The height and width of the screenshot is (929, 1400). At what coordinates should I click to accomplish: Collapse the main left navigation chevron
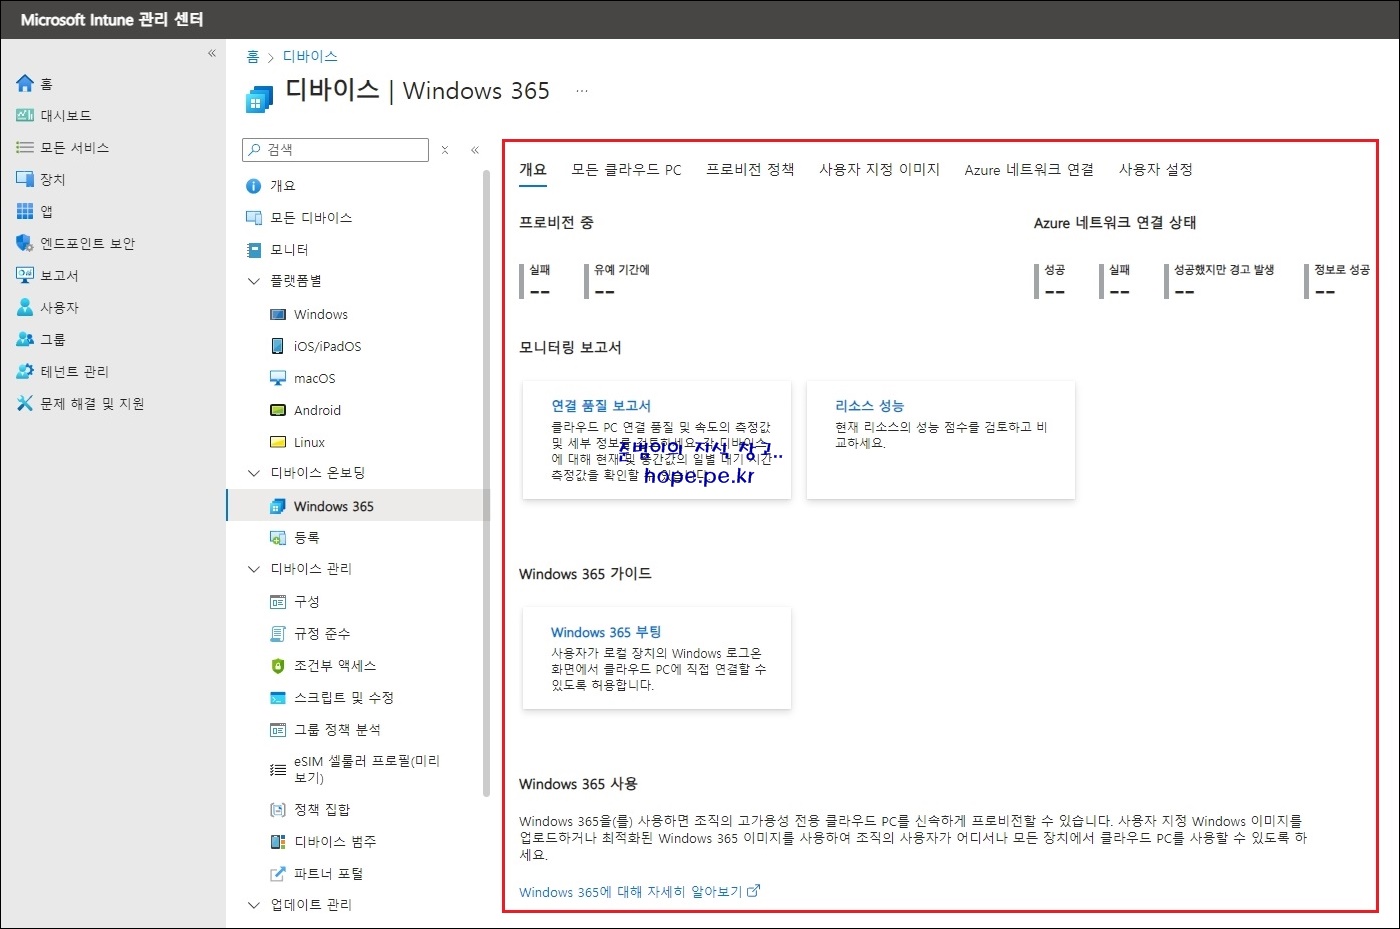(x=212, y=53)
